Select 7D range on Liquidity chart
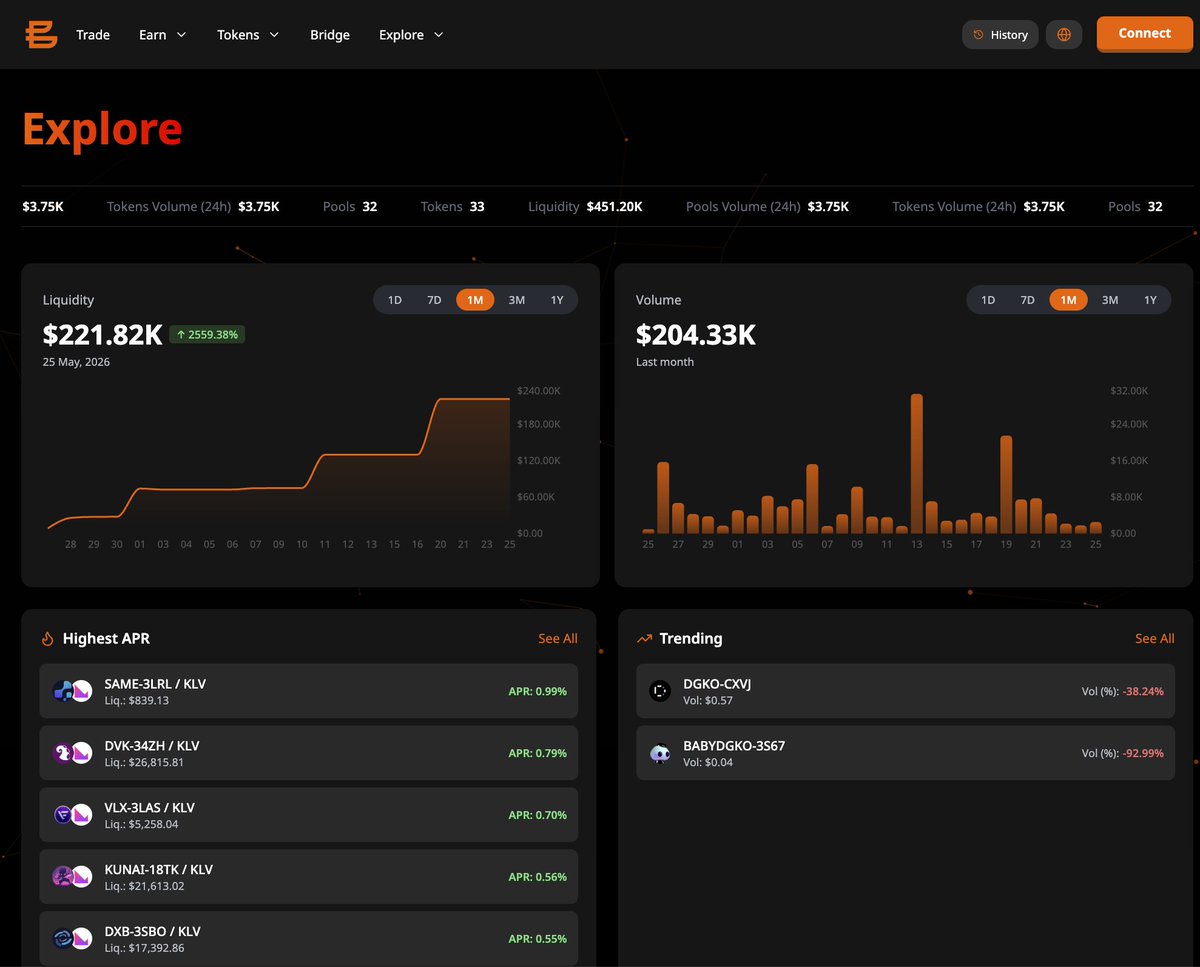Viewport: 1200px width, 967px height. [x=434, y=300]
